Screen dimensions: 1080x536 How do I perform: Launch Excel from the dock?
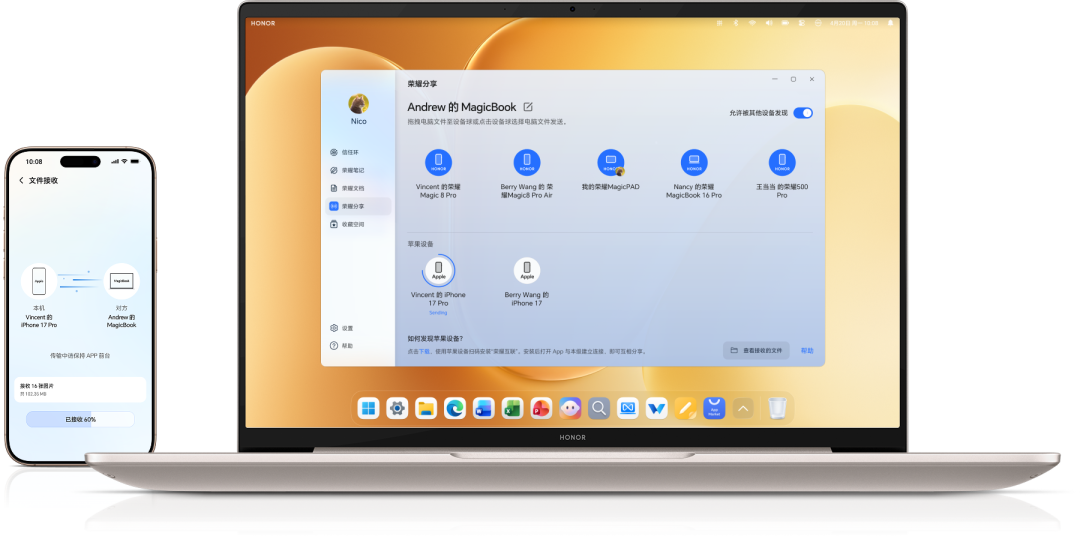512,409
